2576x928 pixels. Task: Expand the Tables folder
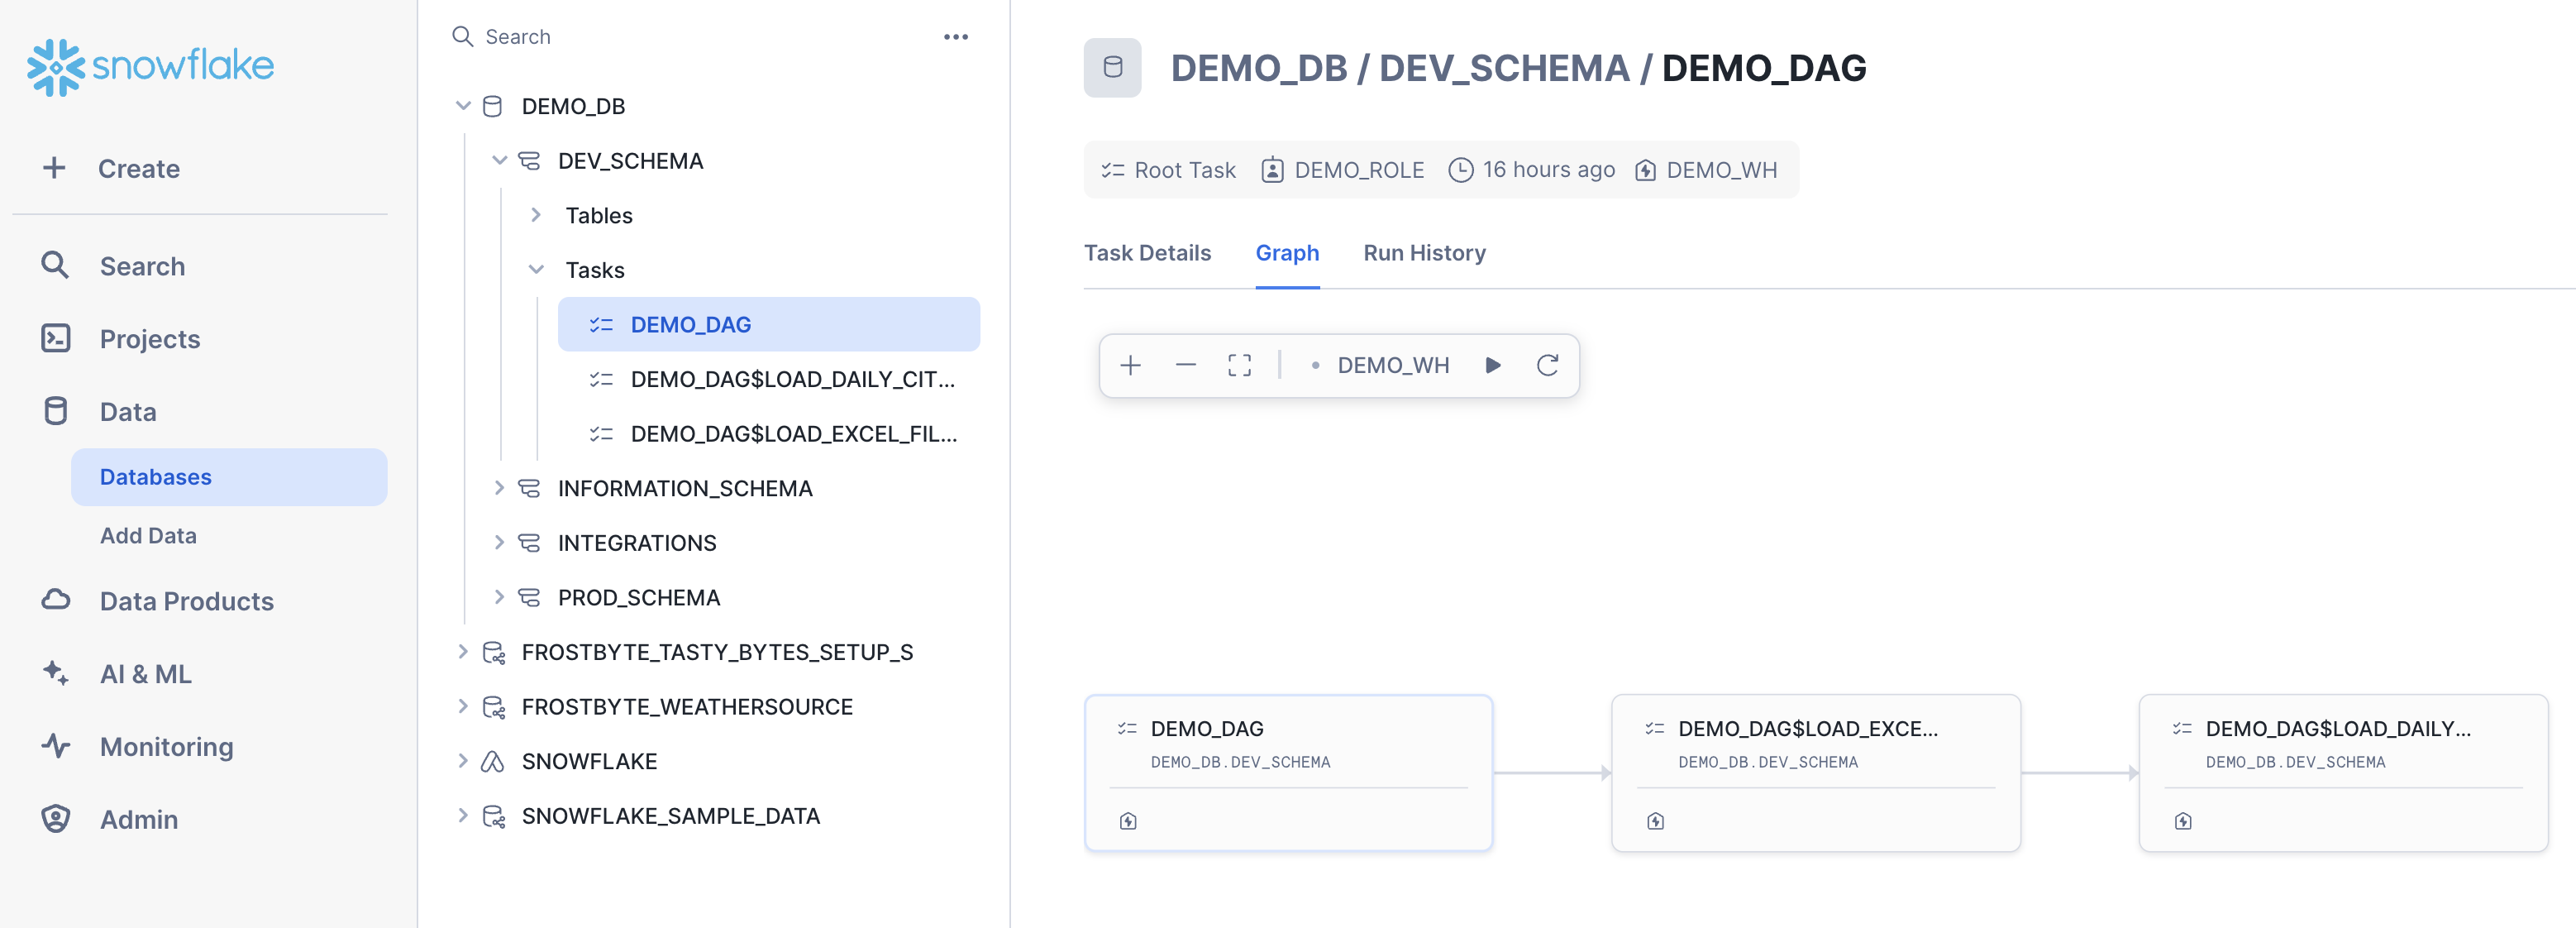click(536, 215)
